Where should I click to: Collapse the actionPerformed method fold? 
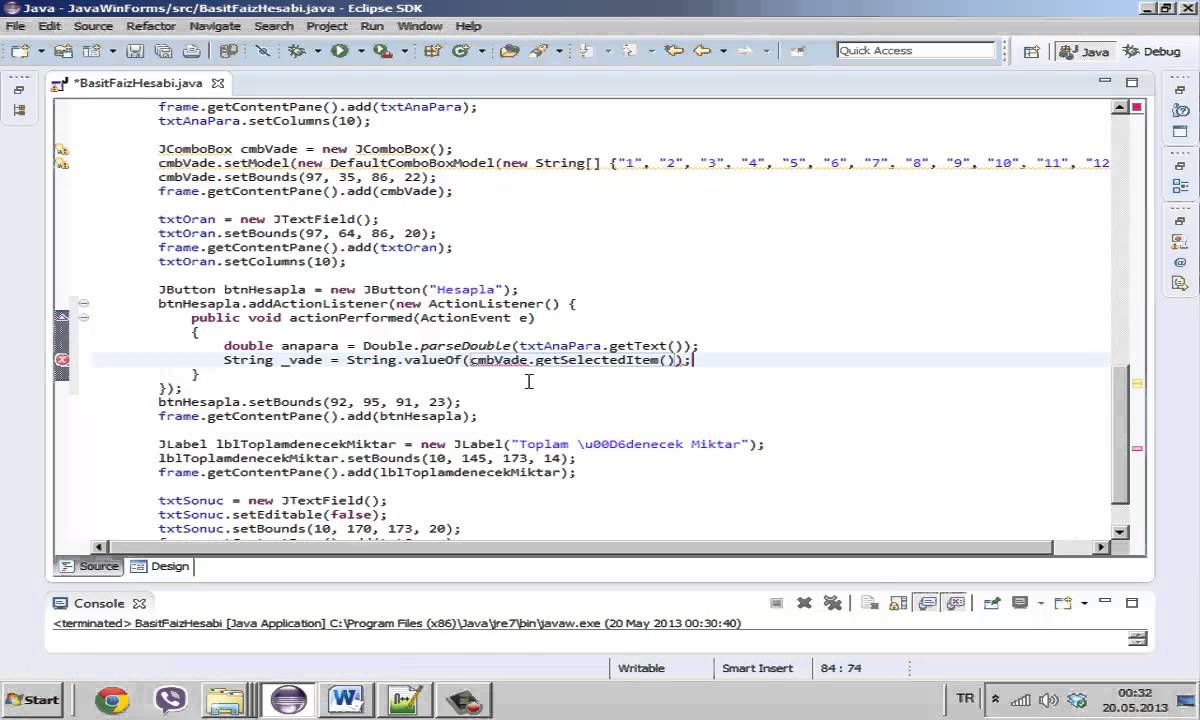point(84,317)
